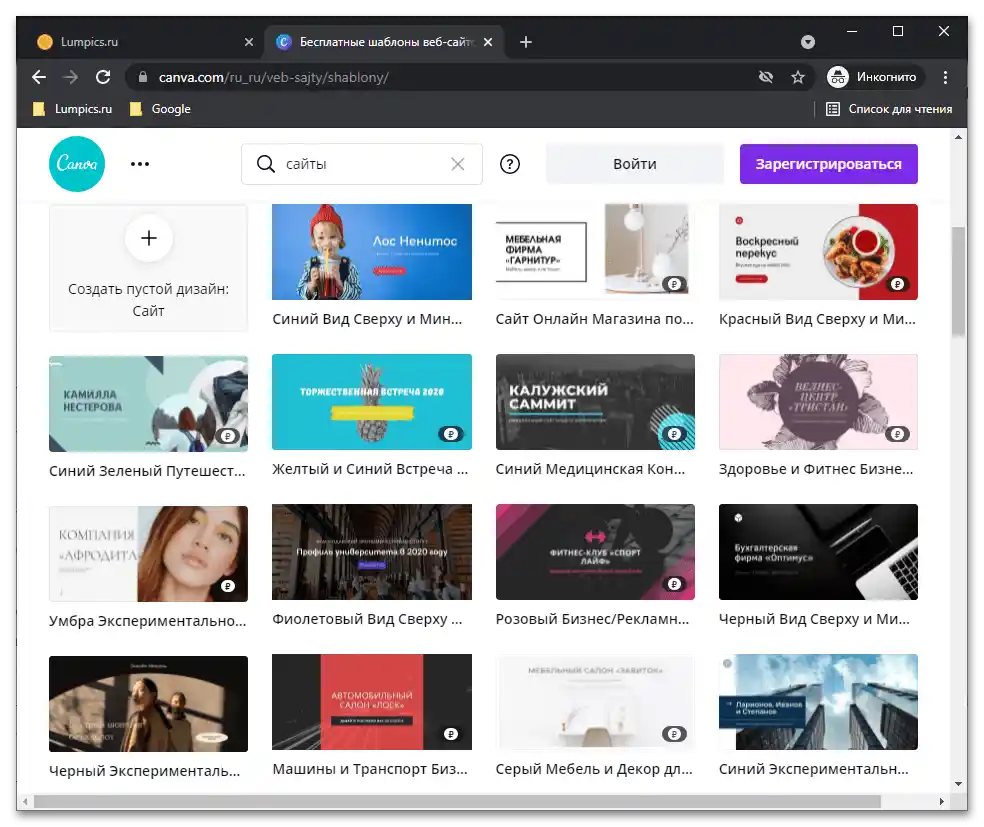Click title Синий Зеленый Путешест...
The height and width of the screenshot is (827, 984).
pyautogui.click(x=147, y=471)
